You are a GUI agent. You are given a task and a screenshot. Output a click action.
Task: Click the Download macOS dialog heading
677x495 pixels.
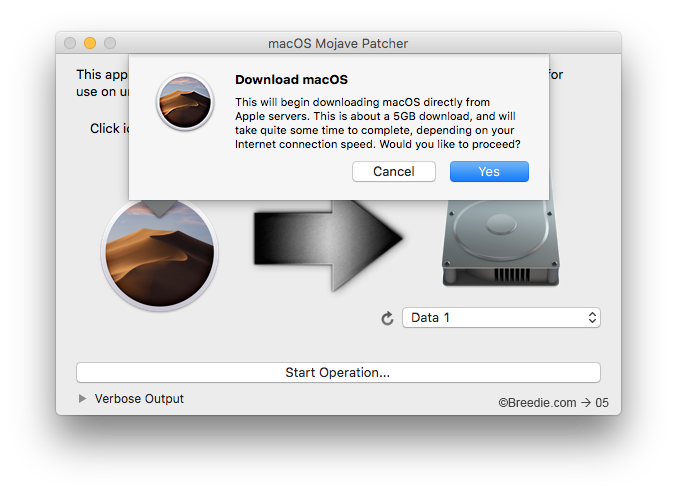click(291, 79)
